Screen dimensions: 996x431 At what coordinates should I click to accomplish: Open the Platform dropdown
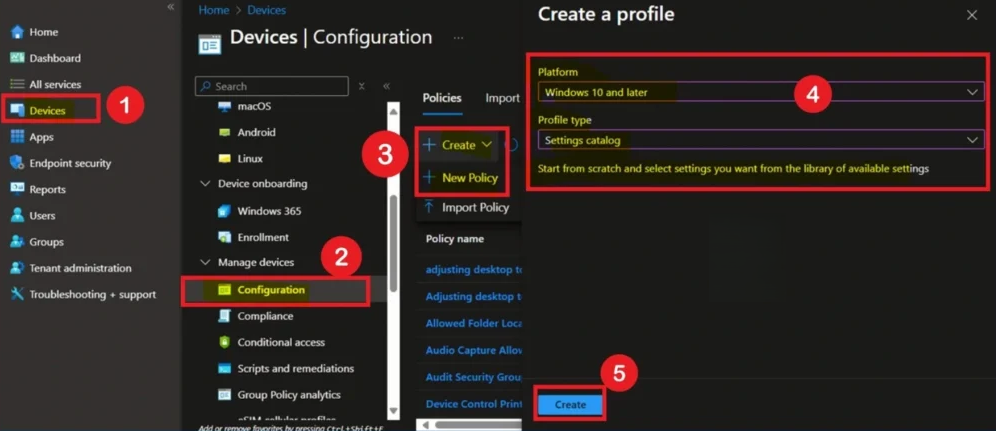click(x=760, y=92)
